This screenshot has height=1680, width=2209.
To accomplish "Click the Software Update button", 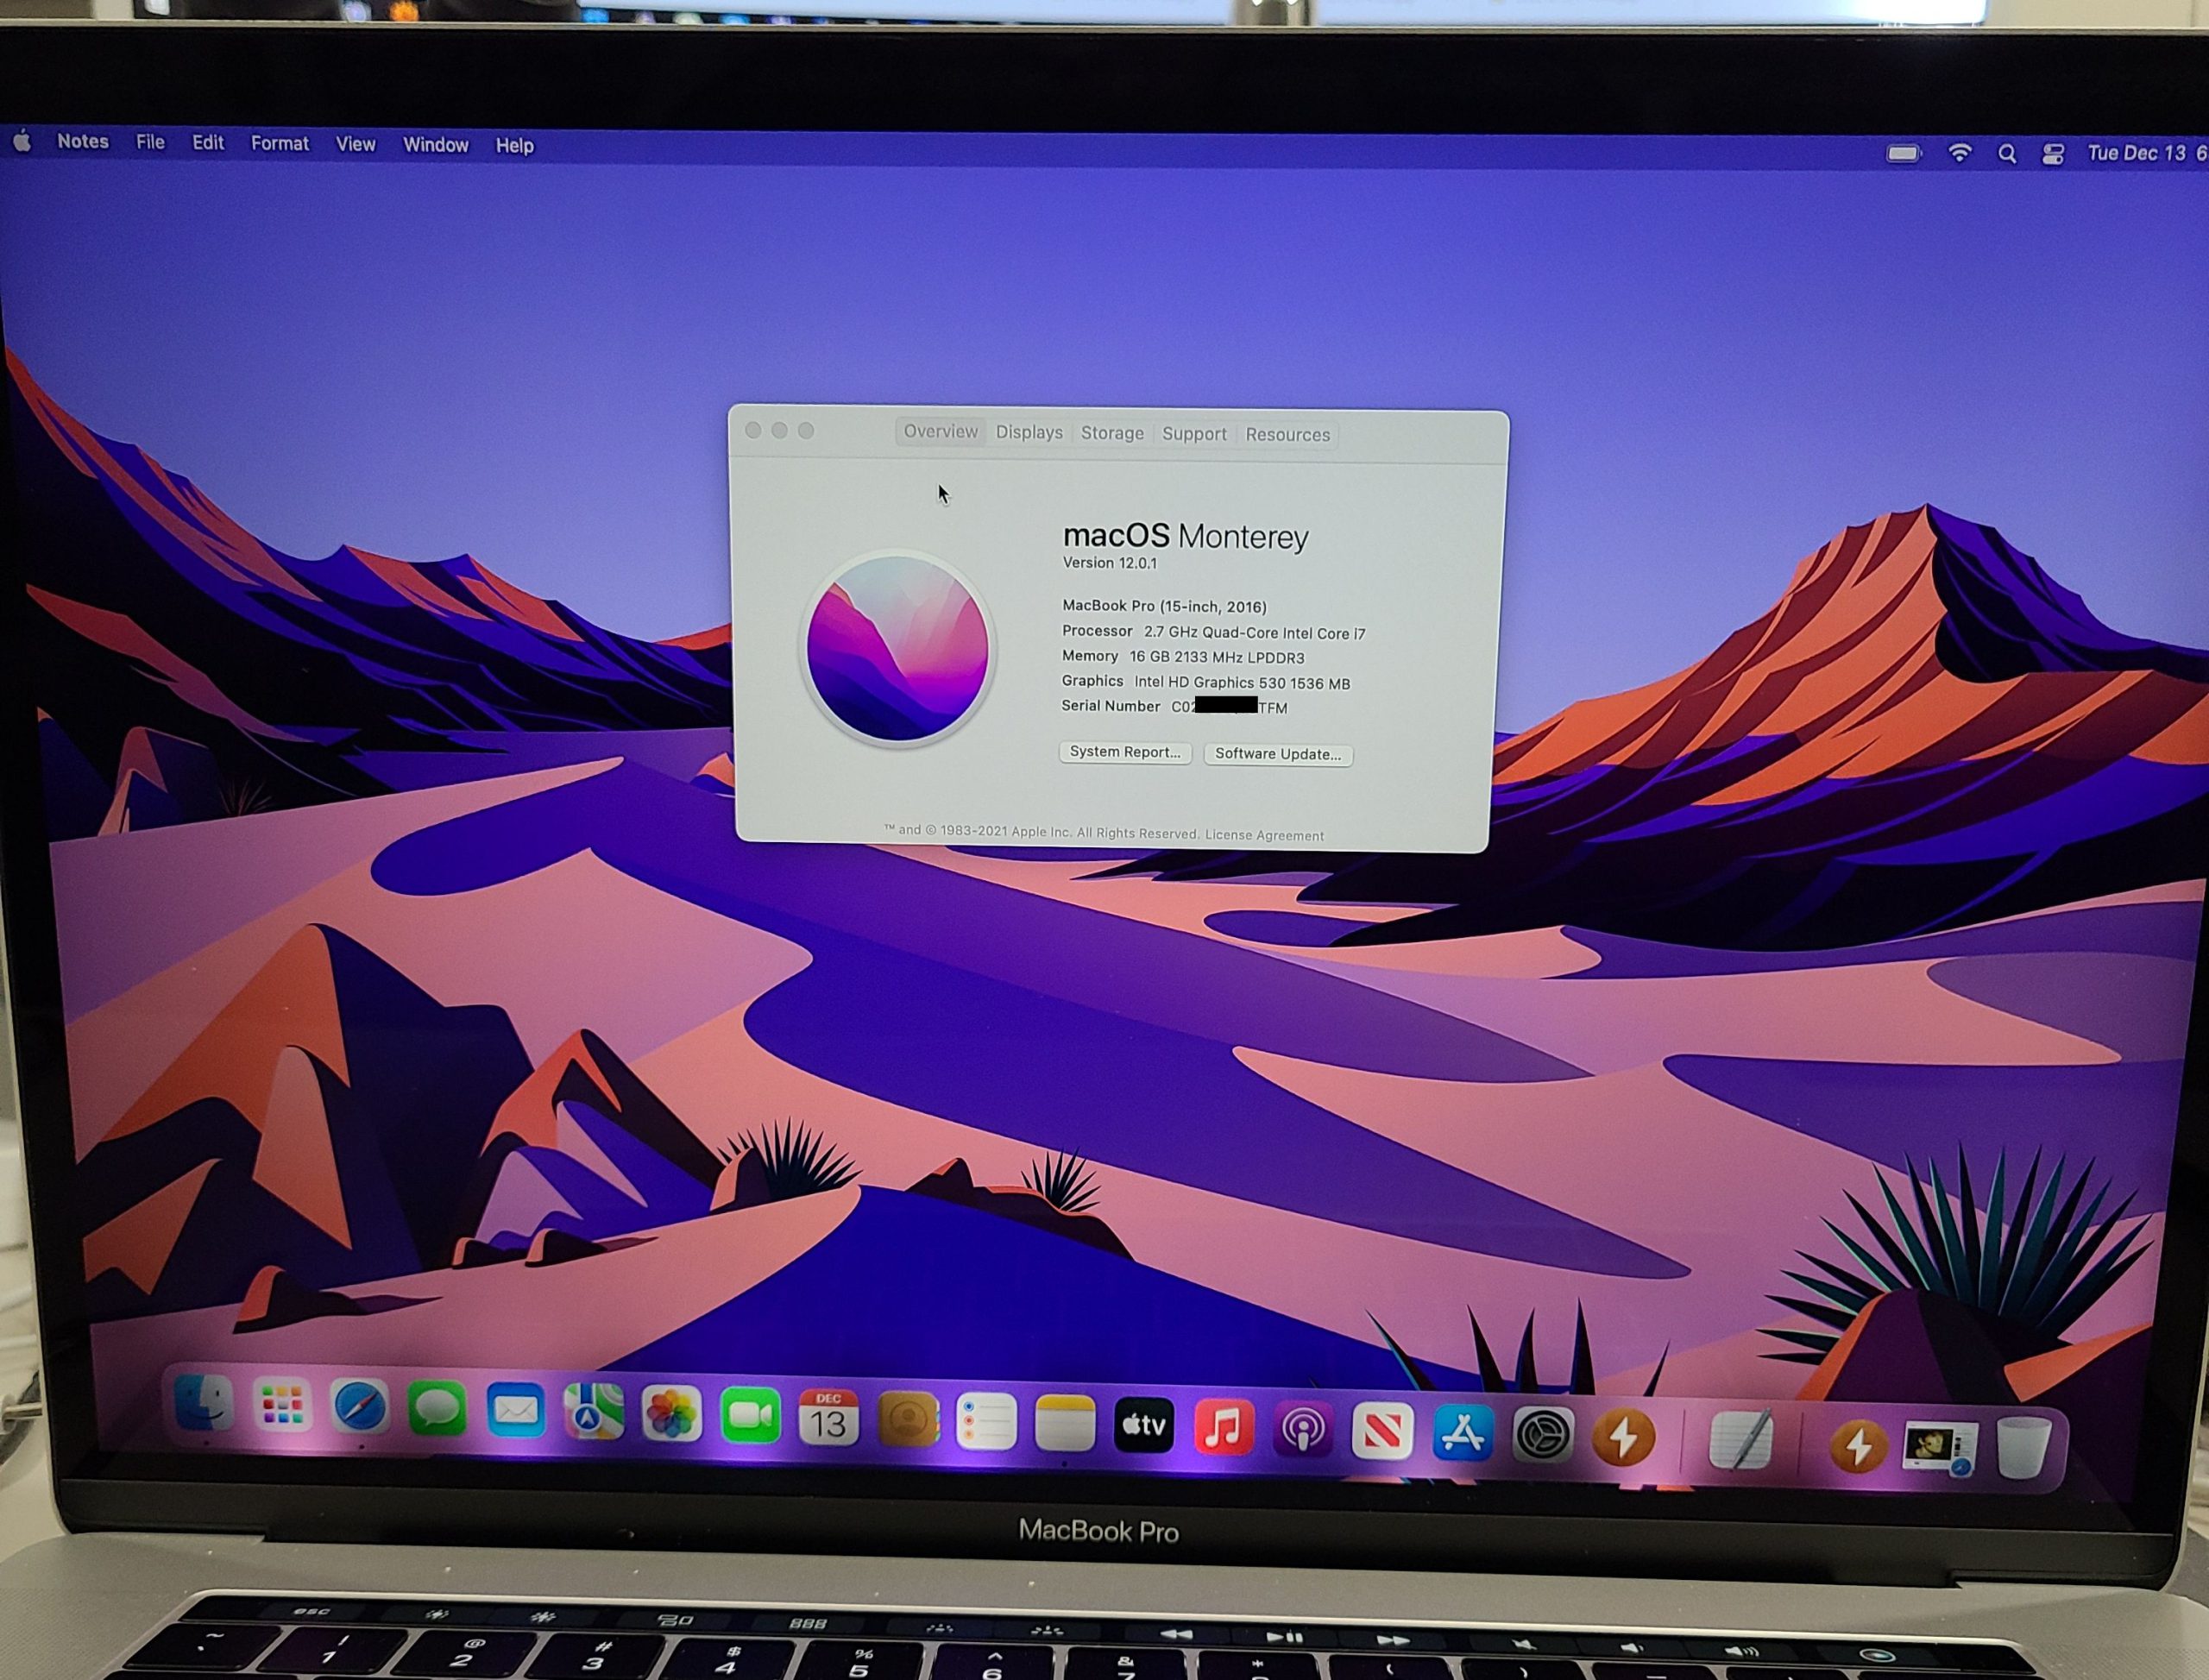I will (x=1277, y=754).
